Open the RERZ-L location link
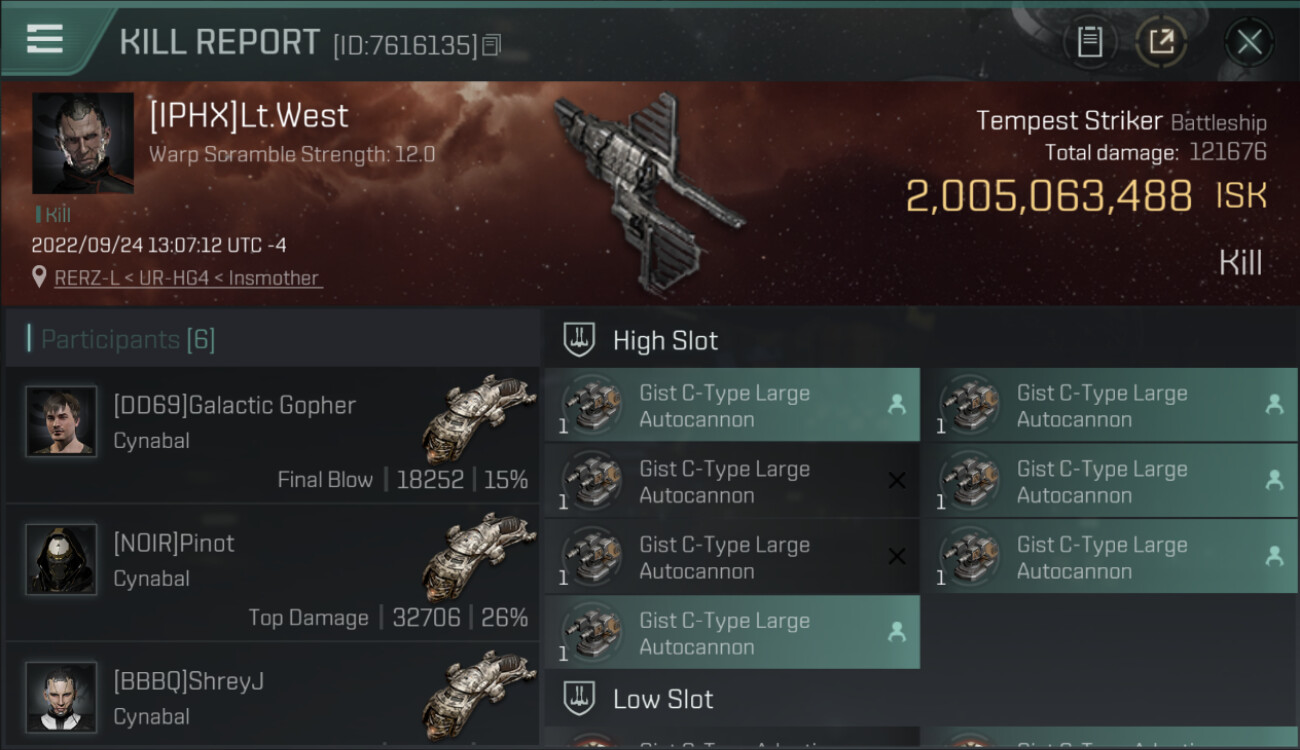Image resolution: width=1300 pixels, height=750 pixels. (x=188, y=278)
